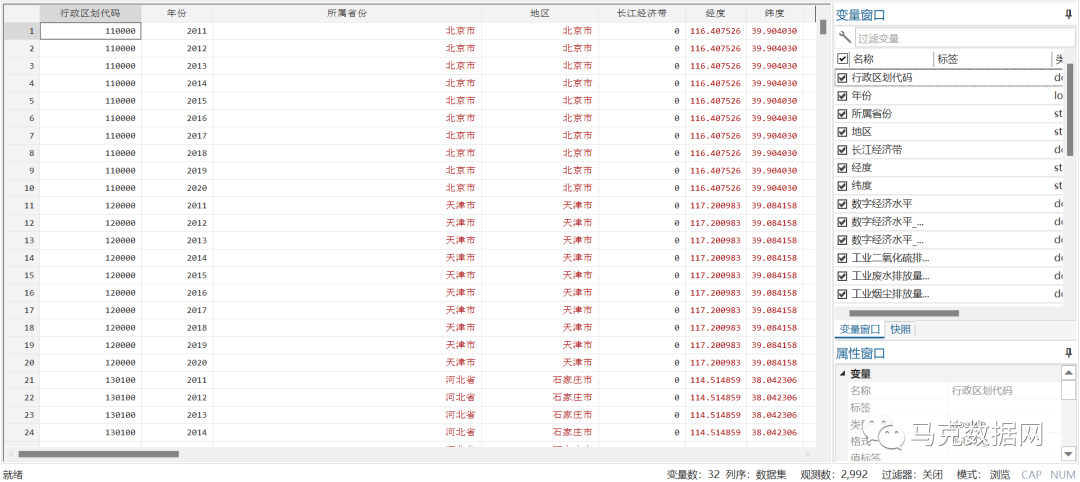Screen dimensions: 1080x482
Task: Click the 河北省 cell in row 22
Action: click(347, 397)
